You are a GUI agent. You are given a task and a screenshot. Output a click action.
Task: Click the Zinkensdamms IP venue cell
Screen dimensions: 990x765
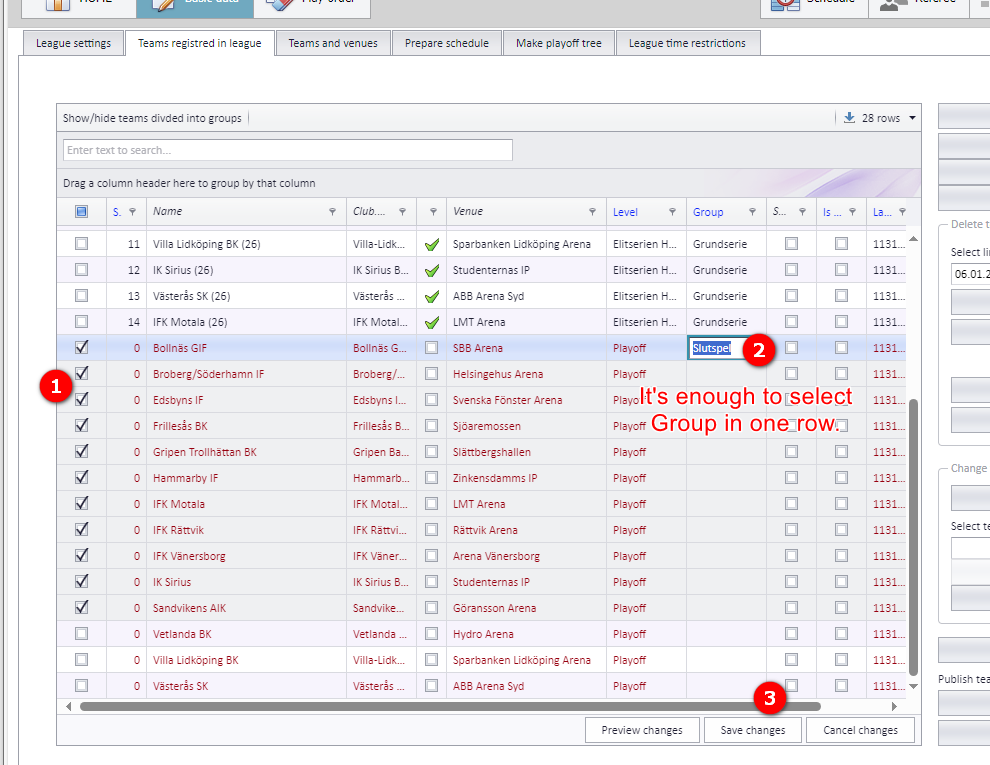pyautogui.click(x=526, y=478)
